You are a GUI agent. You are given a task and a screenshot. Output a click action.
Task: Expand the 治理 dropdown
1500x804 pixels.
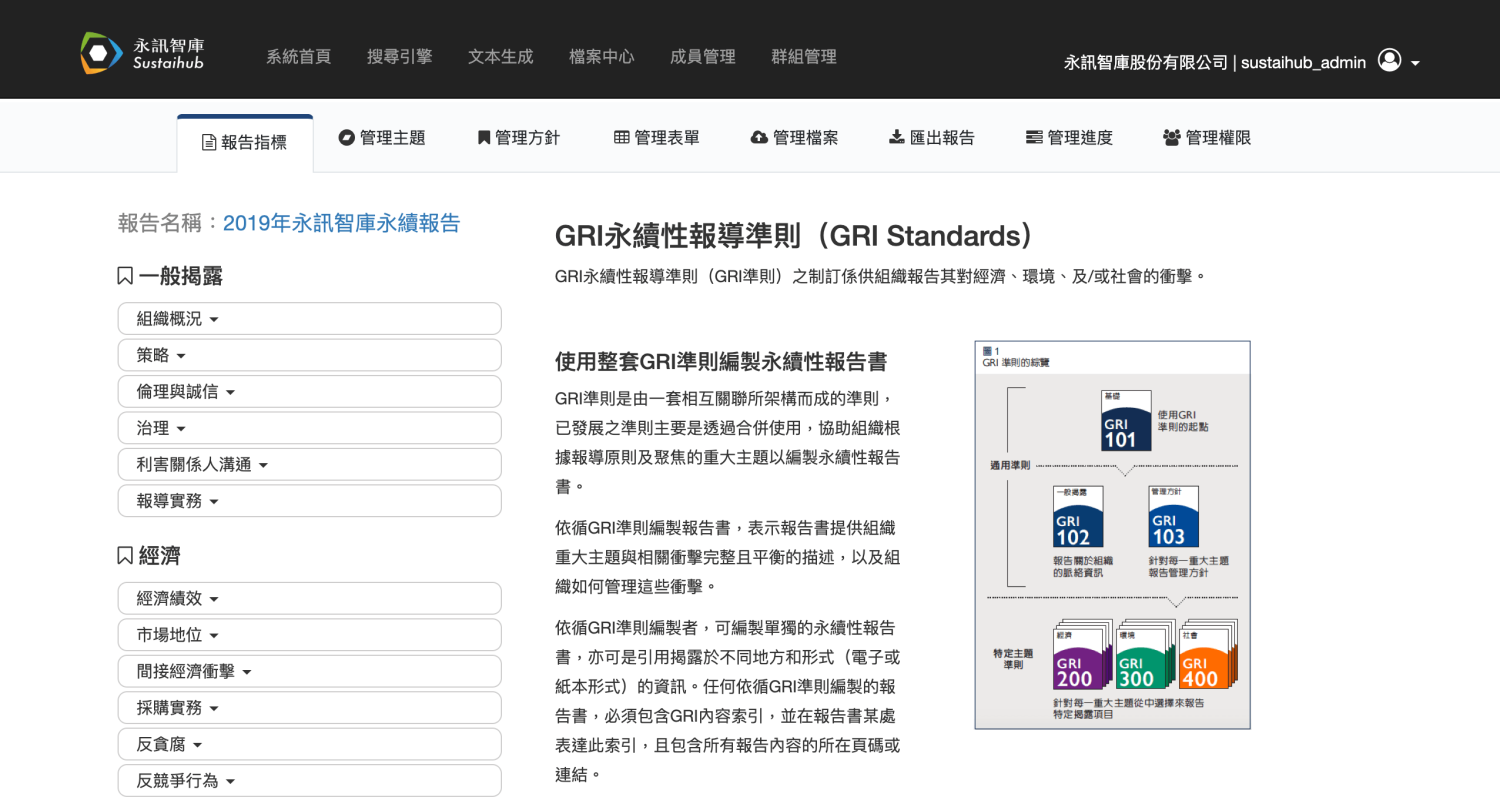[309, 428]
